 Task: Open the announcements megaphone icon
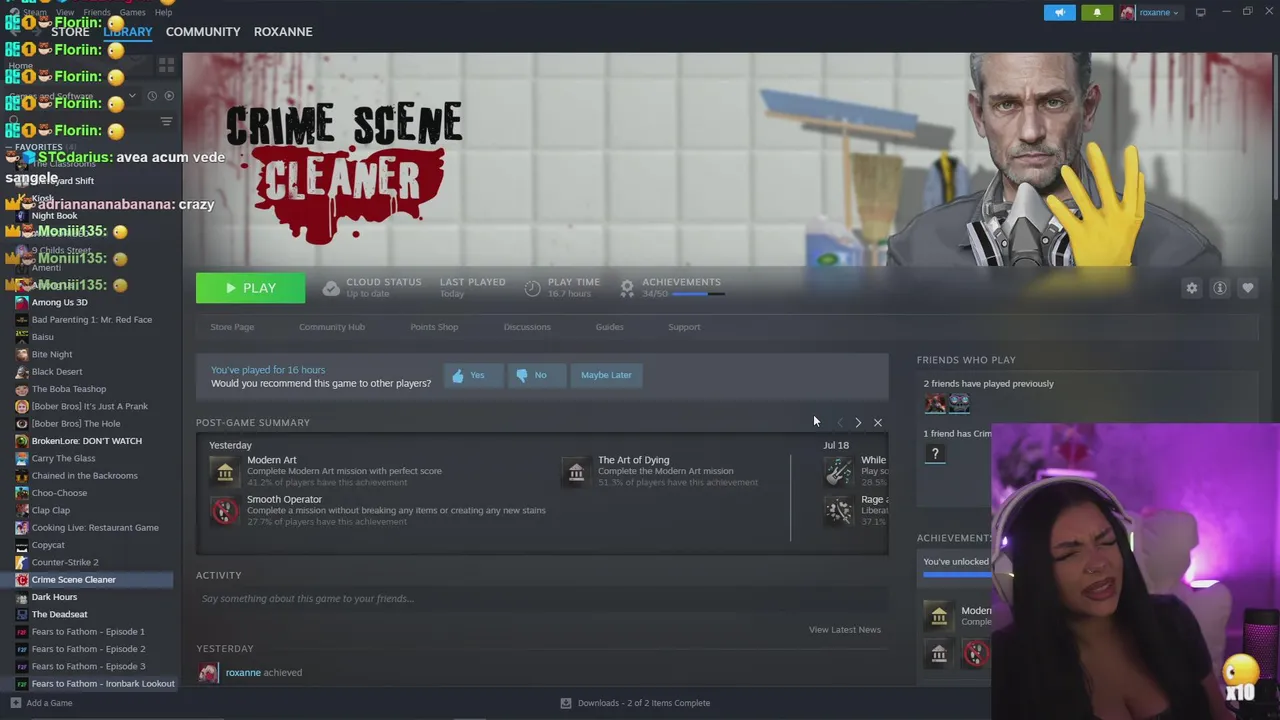click(1060, 12)
